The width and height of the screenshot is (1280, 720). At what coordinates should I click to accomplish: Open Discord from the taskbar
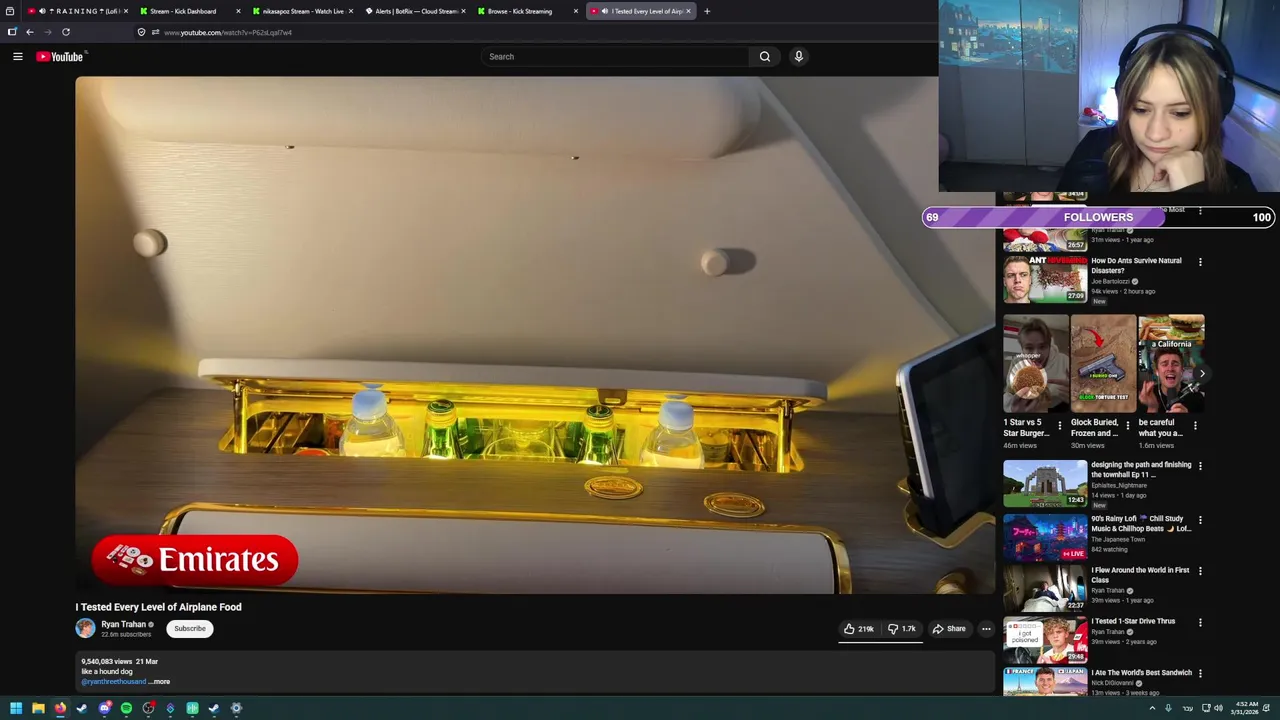tap(104, 709)
